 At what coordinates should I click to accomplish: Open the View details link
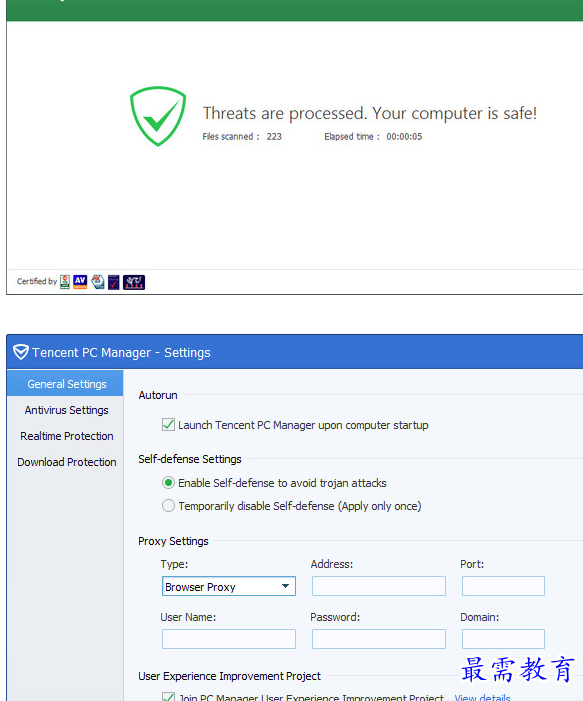482,697
